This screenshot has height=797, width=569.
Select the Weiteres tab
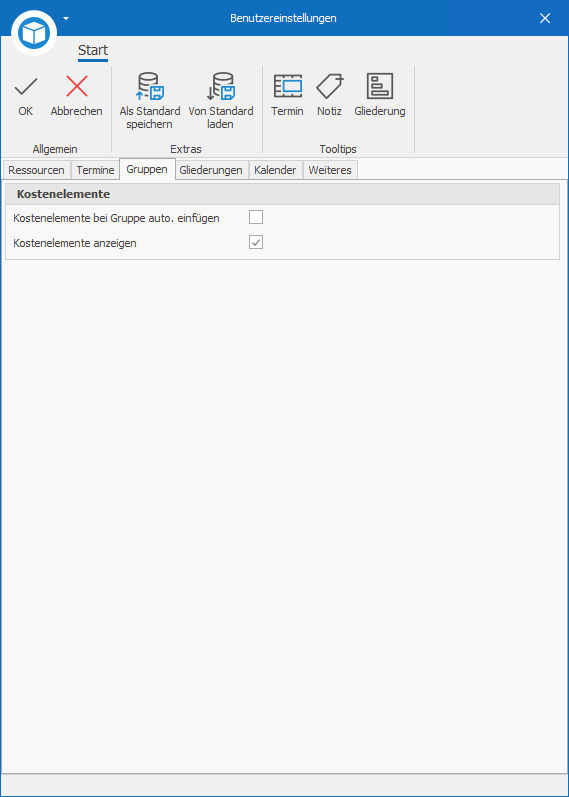click(330, 170)
